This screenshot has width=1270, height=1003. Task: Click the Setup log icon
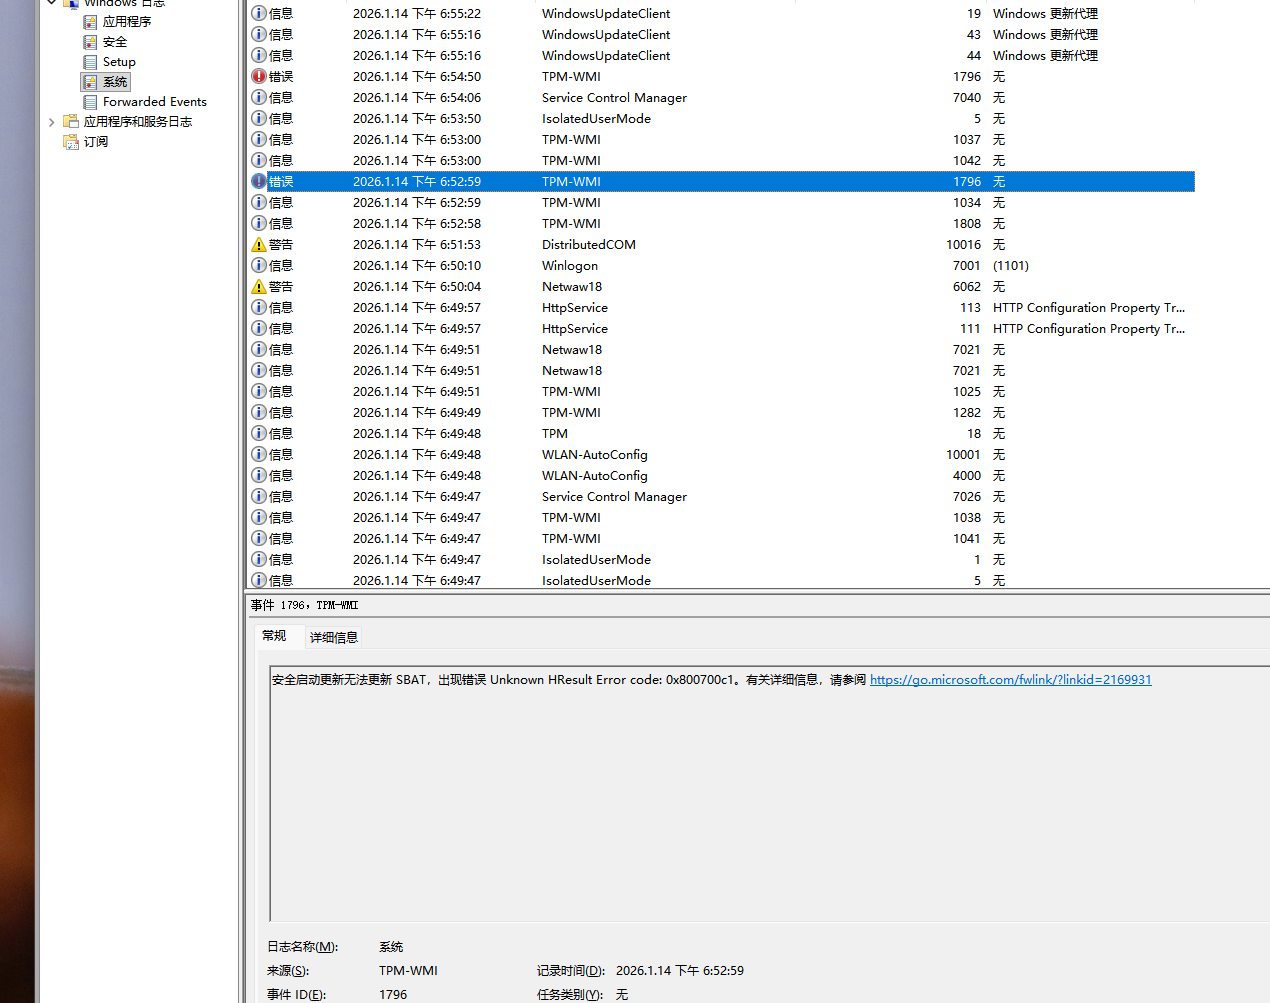tap(90, 61)
